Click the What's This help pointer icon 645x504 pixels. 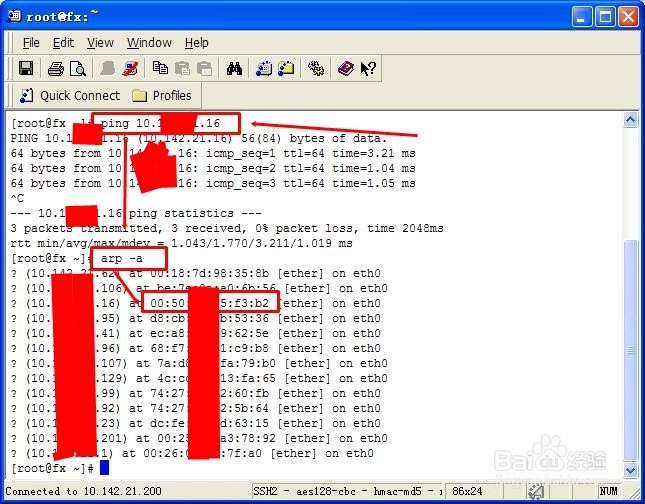[368, 68]
